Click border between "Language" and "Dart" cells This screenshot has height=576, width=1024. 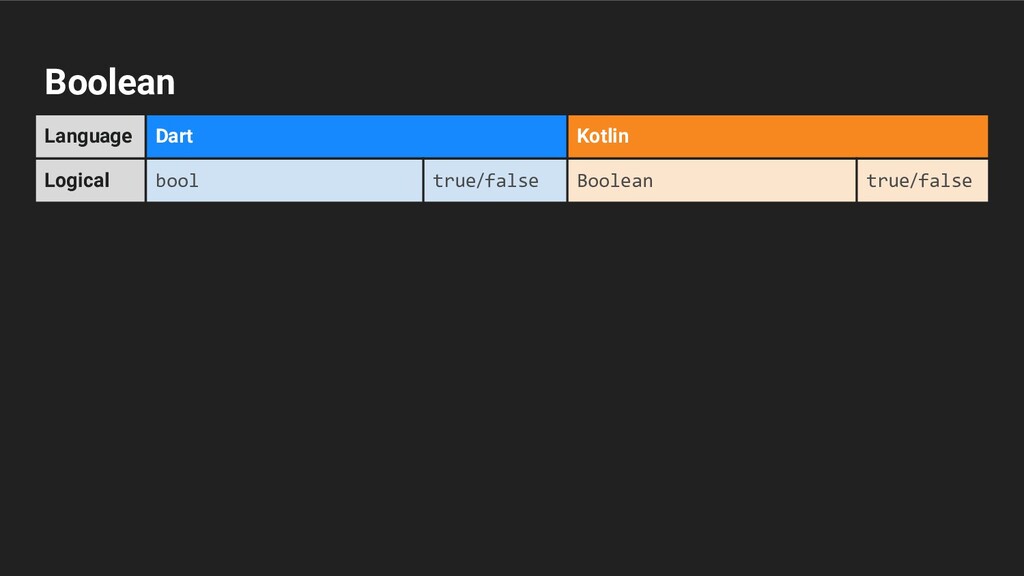(146, 136)
